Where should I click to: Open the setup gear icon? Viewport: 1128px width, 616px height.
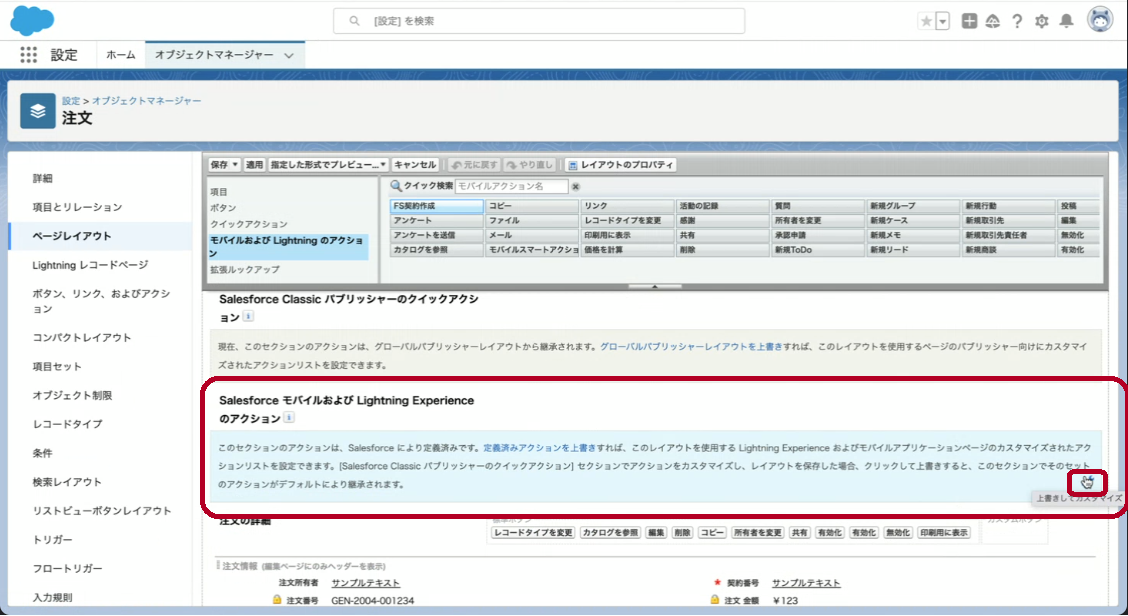1042,21
